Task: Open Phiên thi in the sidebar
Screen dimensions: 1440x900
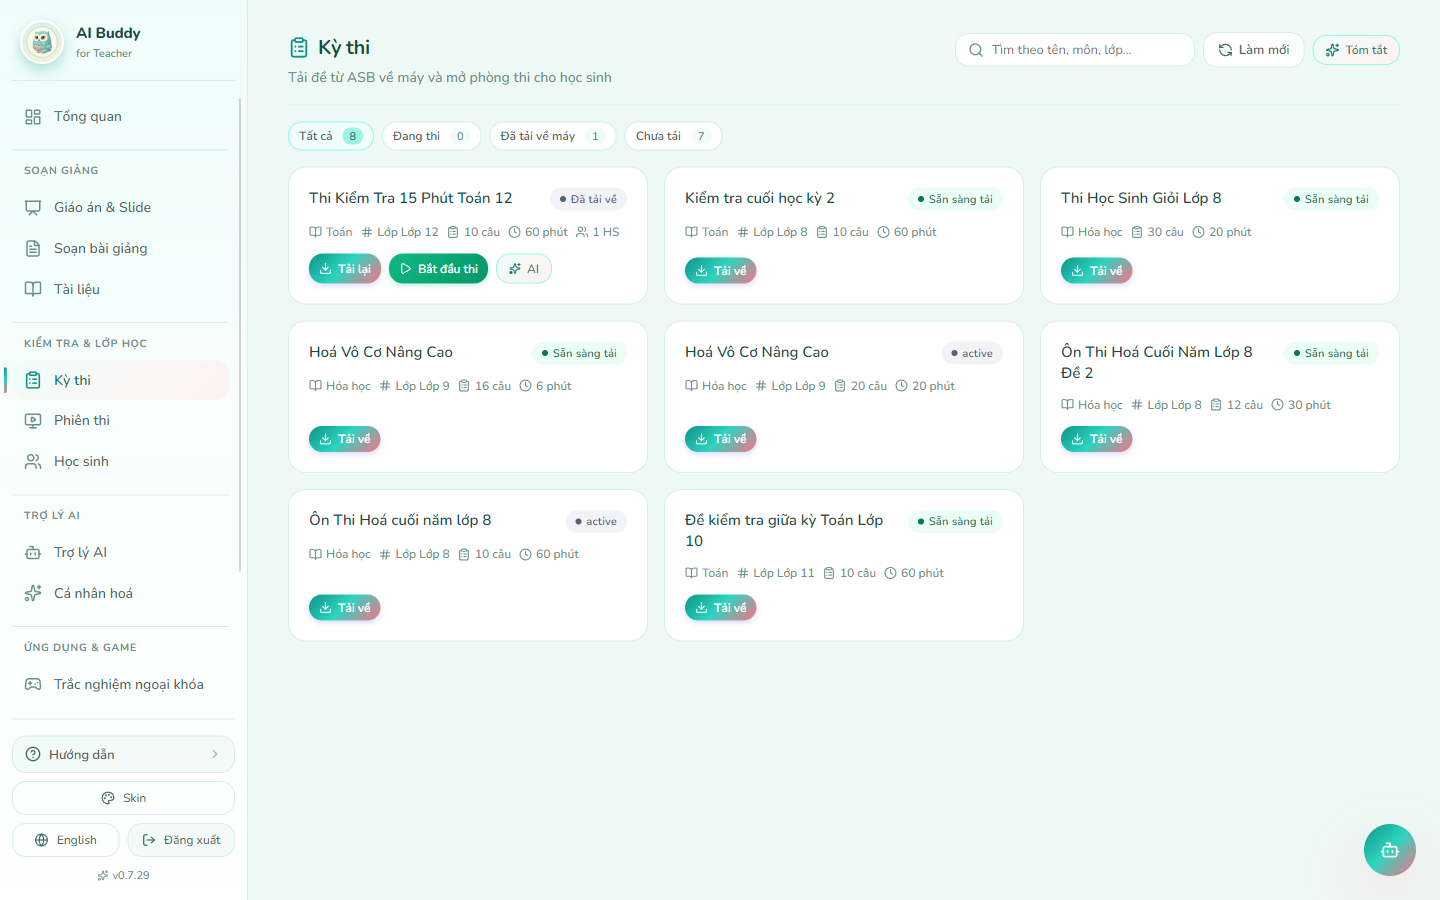Action: coord(120,421)
